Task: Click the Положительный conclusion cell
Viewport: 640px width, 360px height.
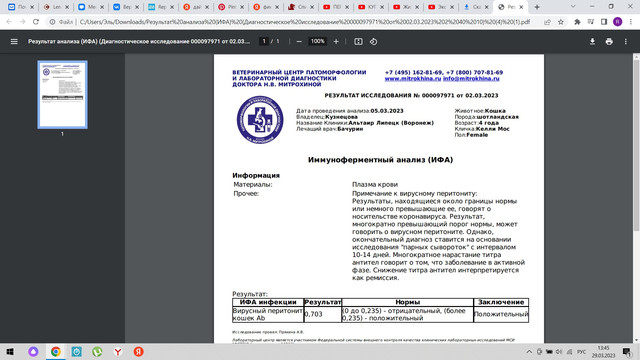Action: pos(501,314)
